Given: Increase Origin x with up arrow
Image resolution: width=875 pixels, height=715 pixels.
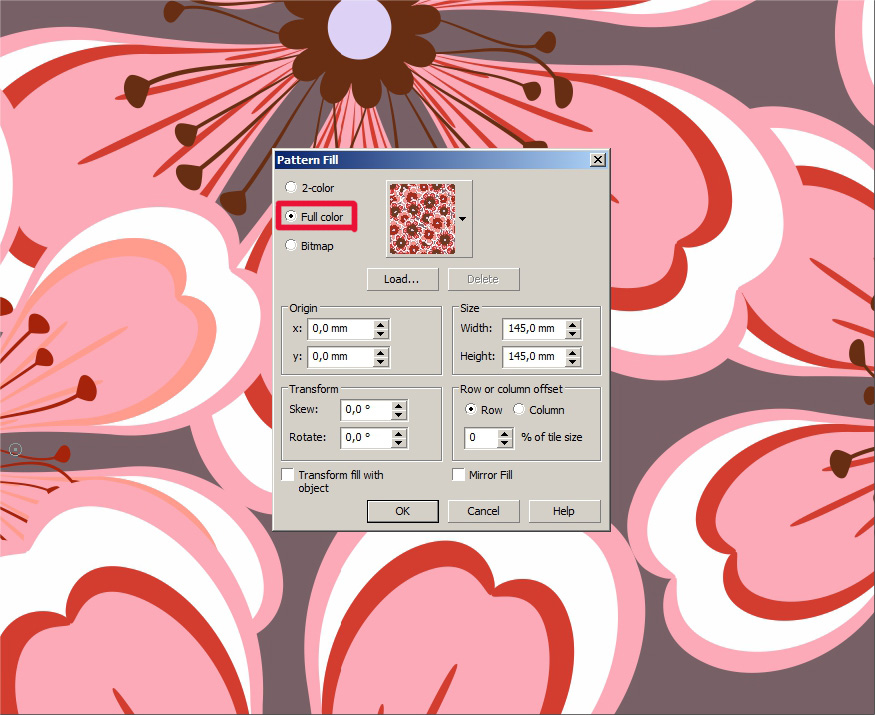Looking at the screenshot, I should (381, 324).
